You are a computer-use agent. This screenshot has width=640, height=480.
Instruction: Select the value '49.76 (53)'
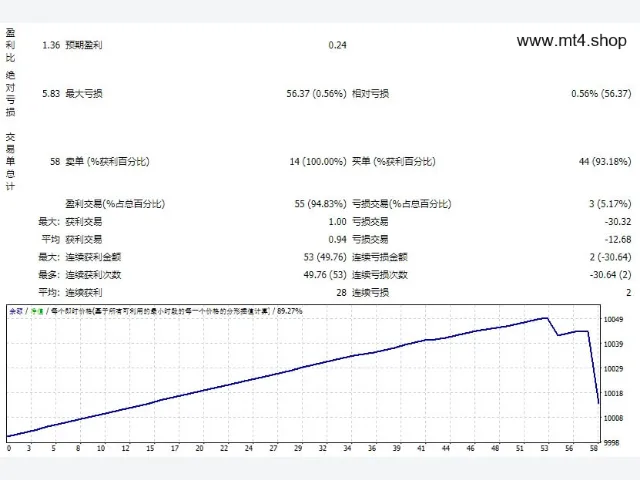[324, 275]
